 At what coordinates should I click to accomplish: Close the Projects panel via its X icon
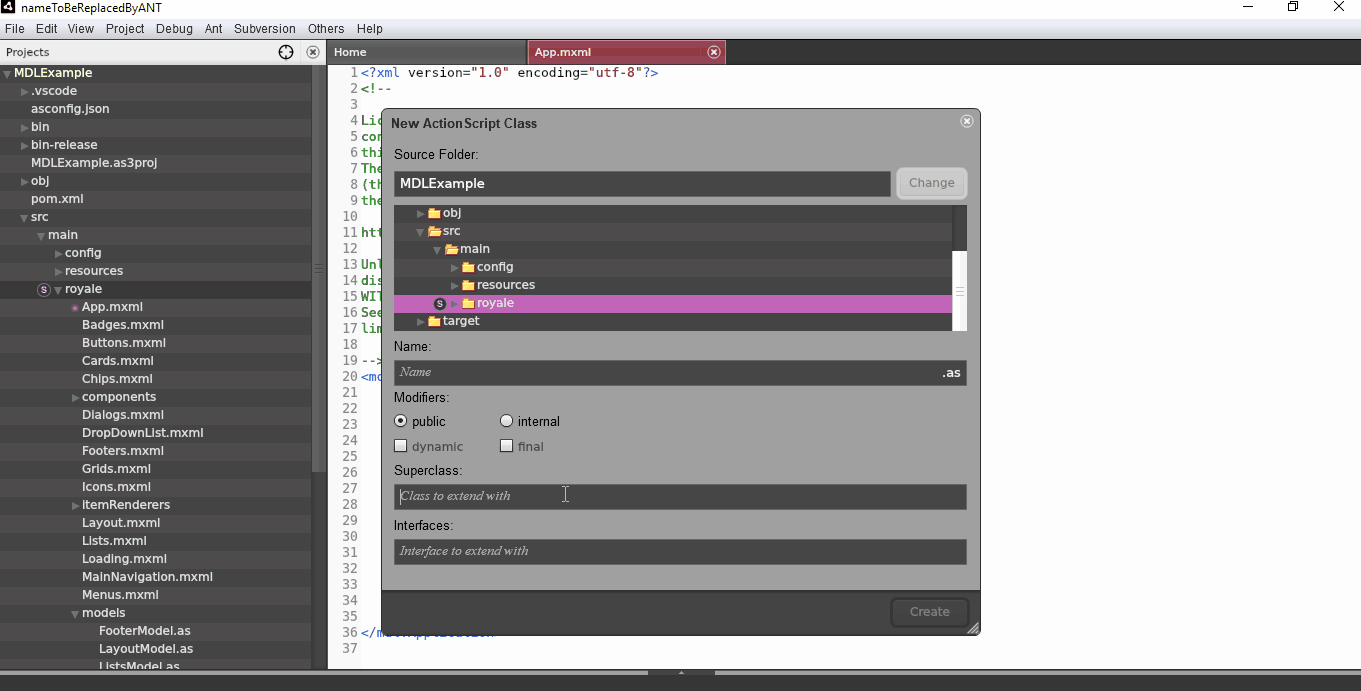(x=312, y=51)
